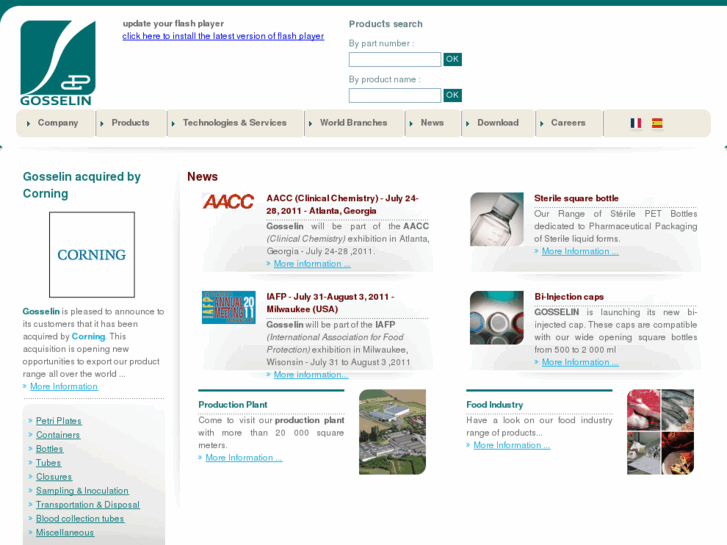Image resolution: width=727 pixels, height=545 pixels.
Task: Open the News menu
Action: (x=432, y=123)
